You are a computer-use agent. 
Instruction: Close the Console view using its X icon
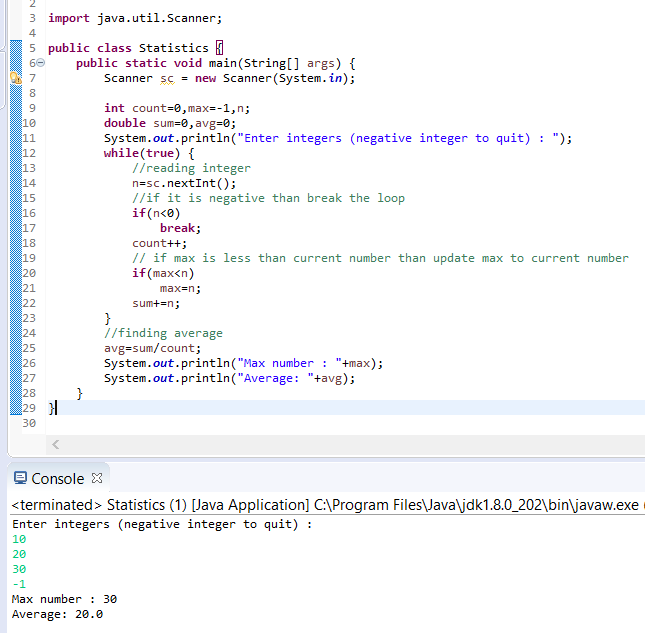coord(97,478)
